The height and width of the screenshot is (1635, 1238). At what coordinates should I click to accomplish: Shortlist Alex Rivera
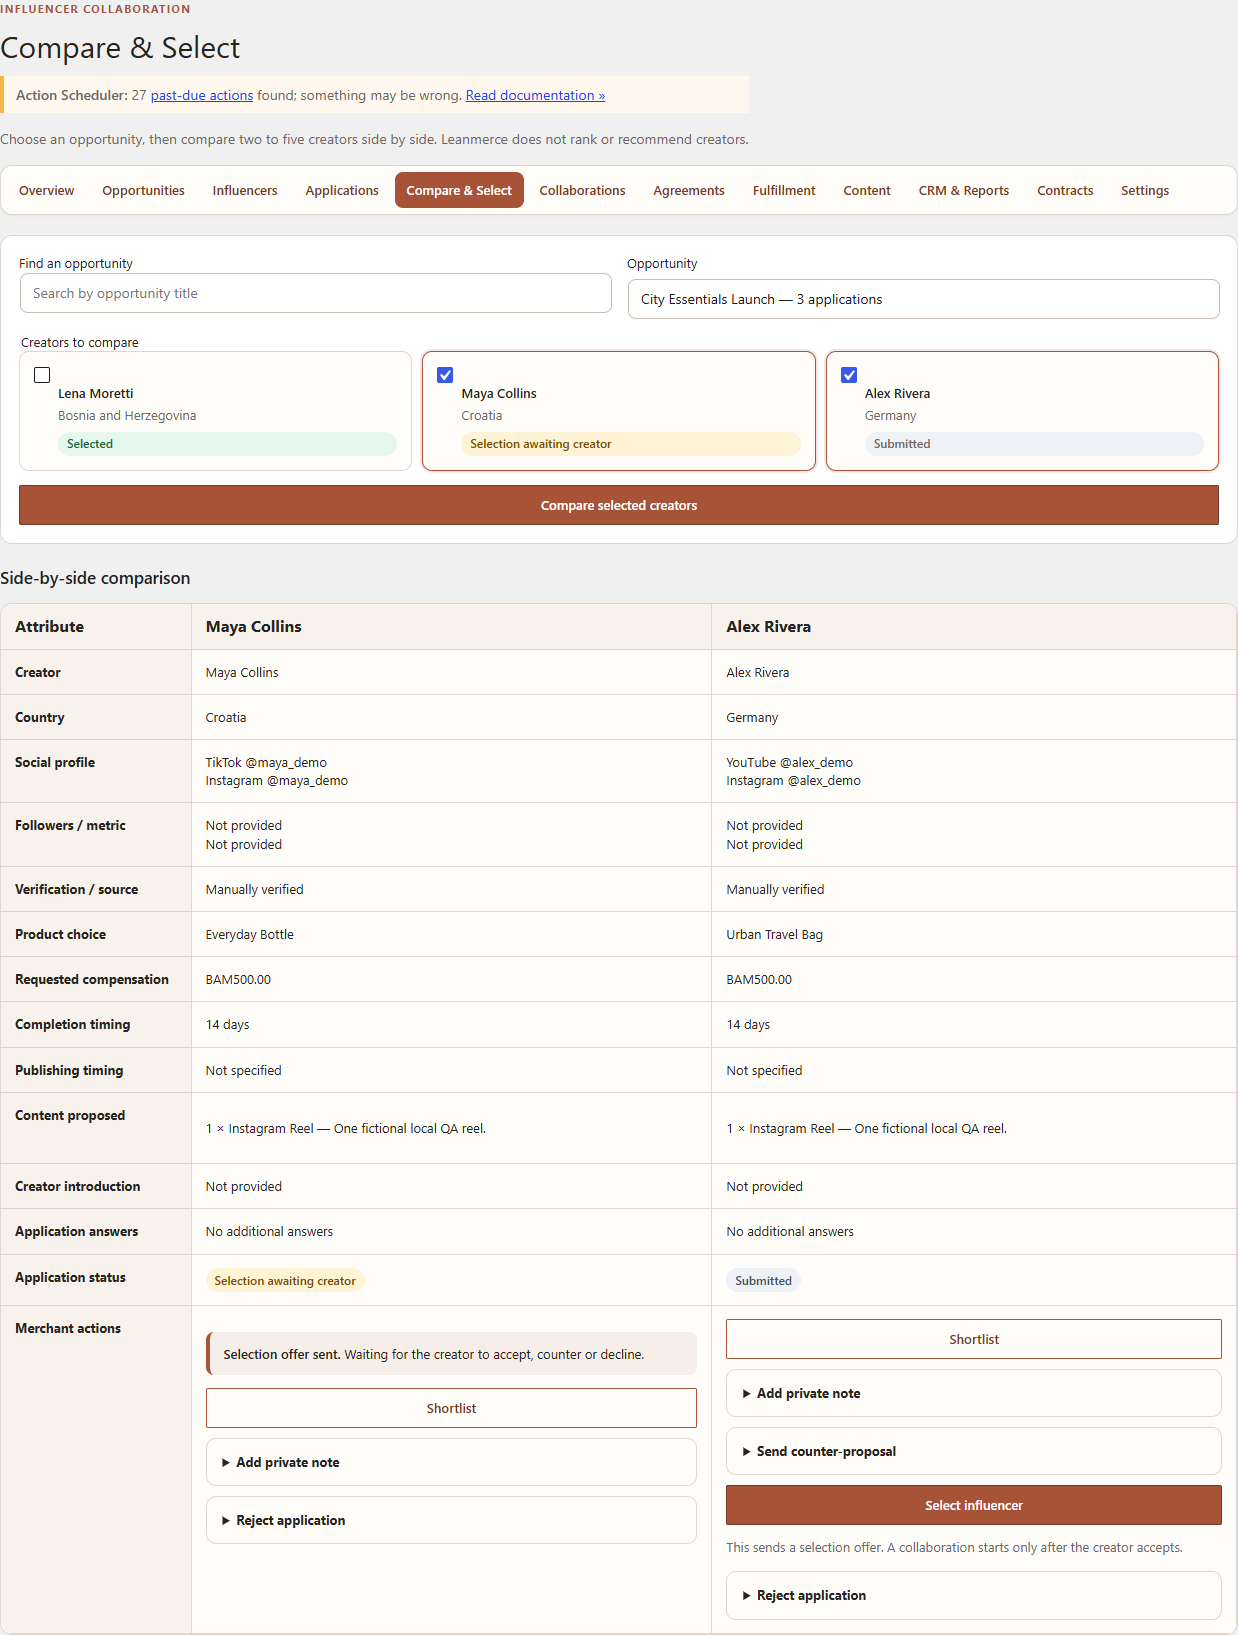[x=973, y=1339]
